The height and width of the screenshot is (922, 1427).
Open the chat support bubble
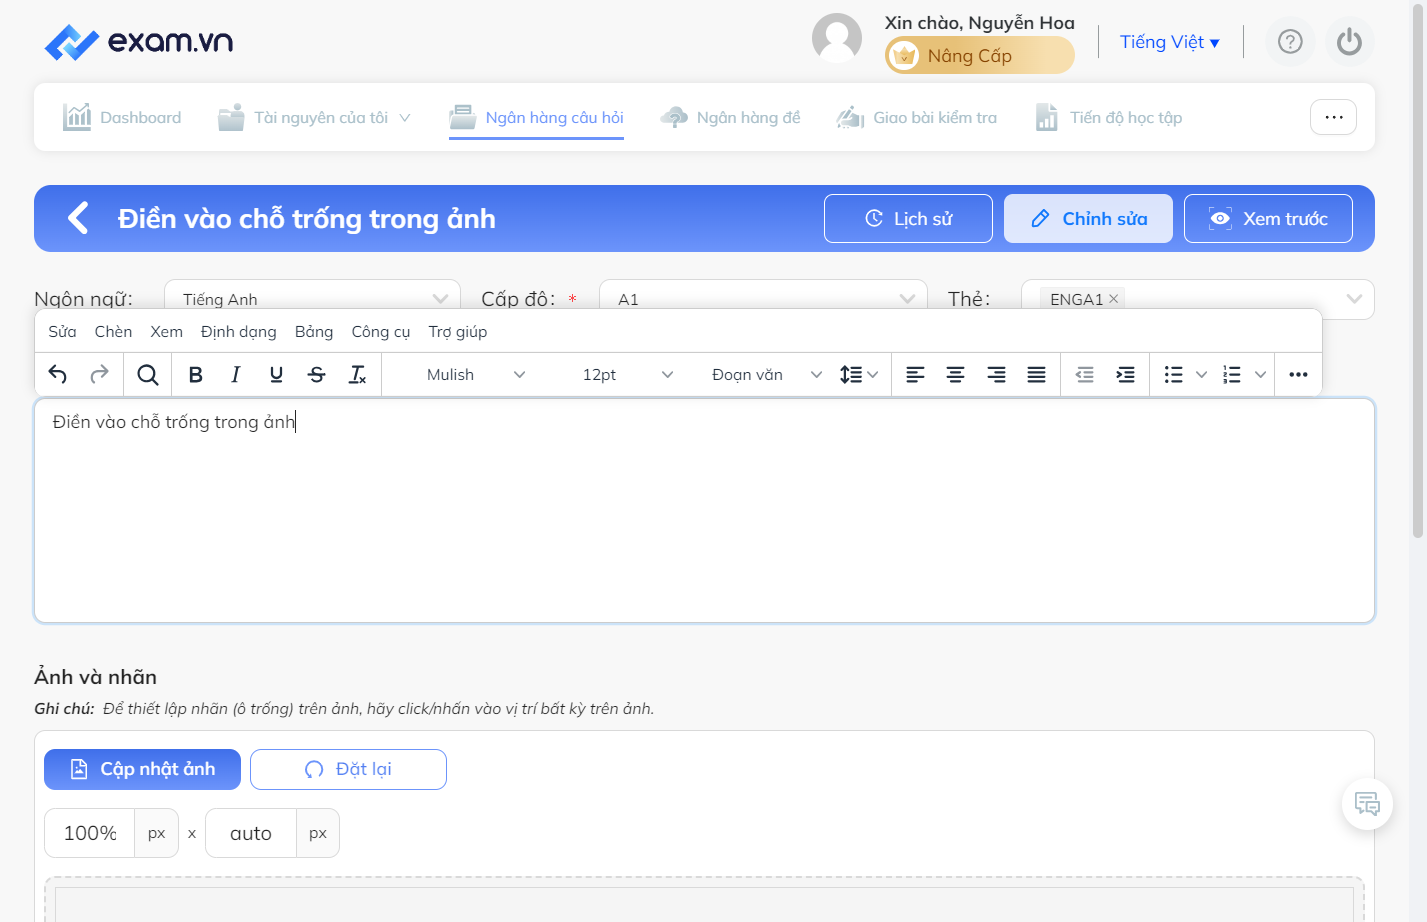tap(1367, 804)
